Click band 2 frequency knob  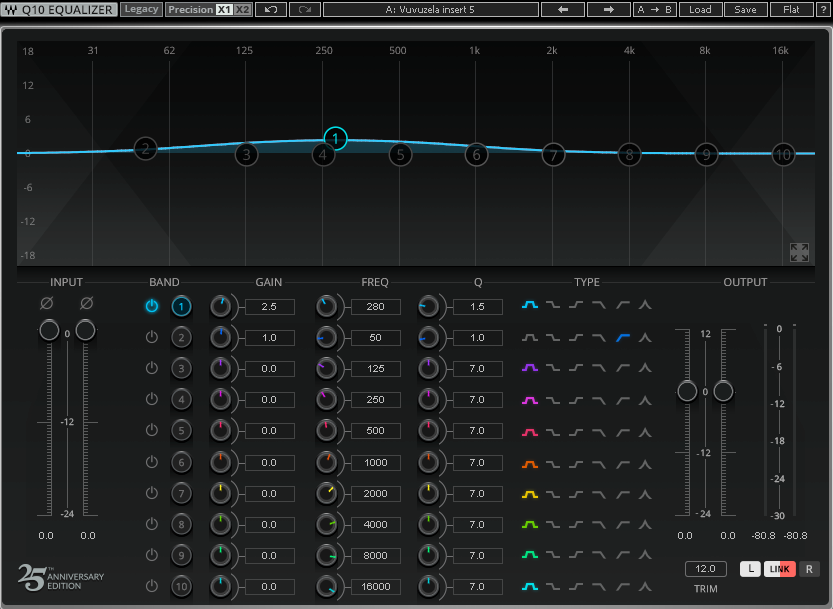point(326,337)
